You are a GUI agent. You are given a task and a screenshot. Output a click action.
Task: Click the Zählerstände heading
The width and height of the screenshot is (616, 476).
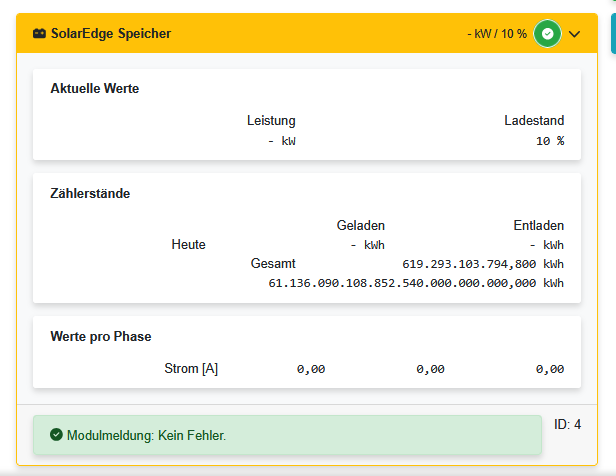point(90,193)
